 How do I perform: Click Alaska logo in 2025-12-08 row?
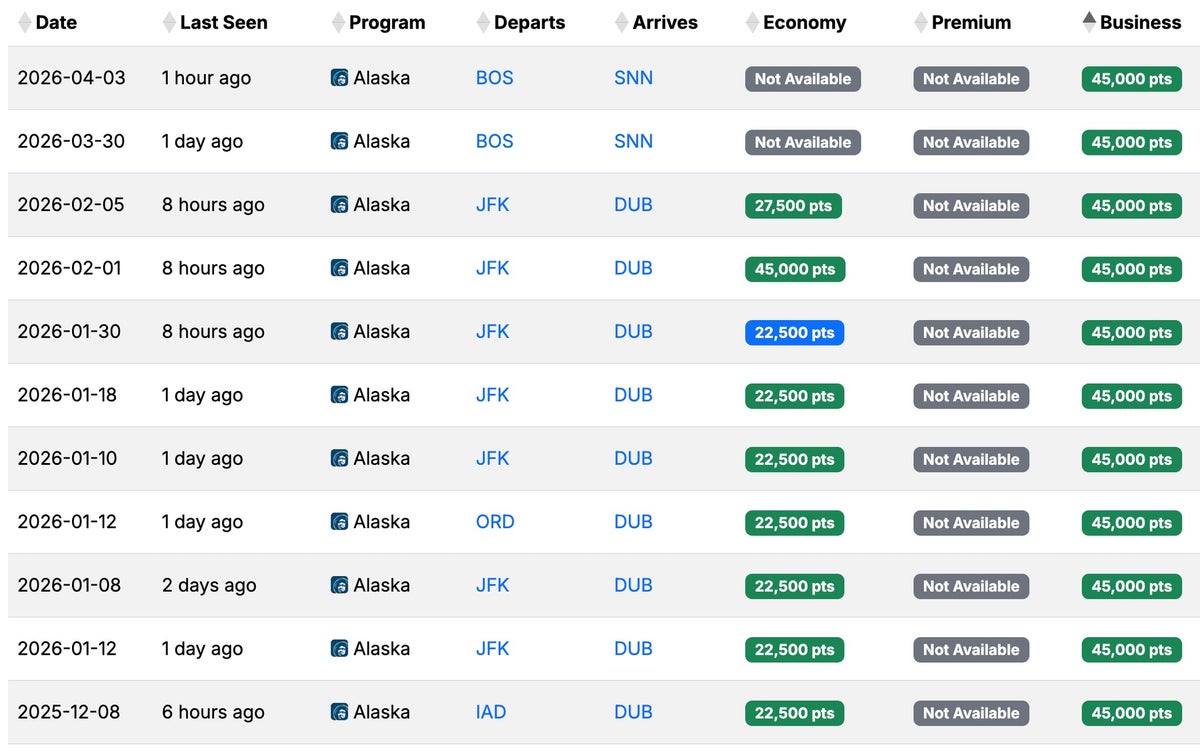pyautogui.click(x=340, y=712)
